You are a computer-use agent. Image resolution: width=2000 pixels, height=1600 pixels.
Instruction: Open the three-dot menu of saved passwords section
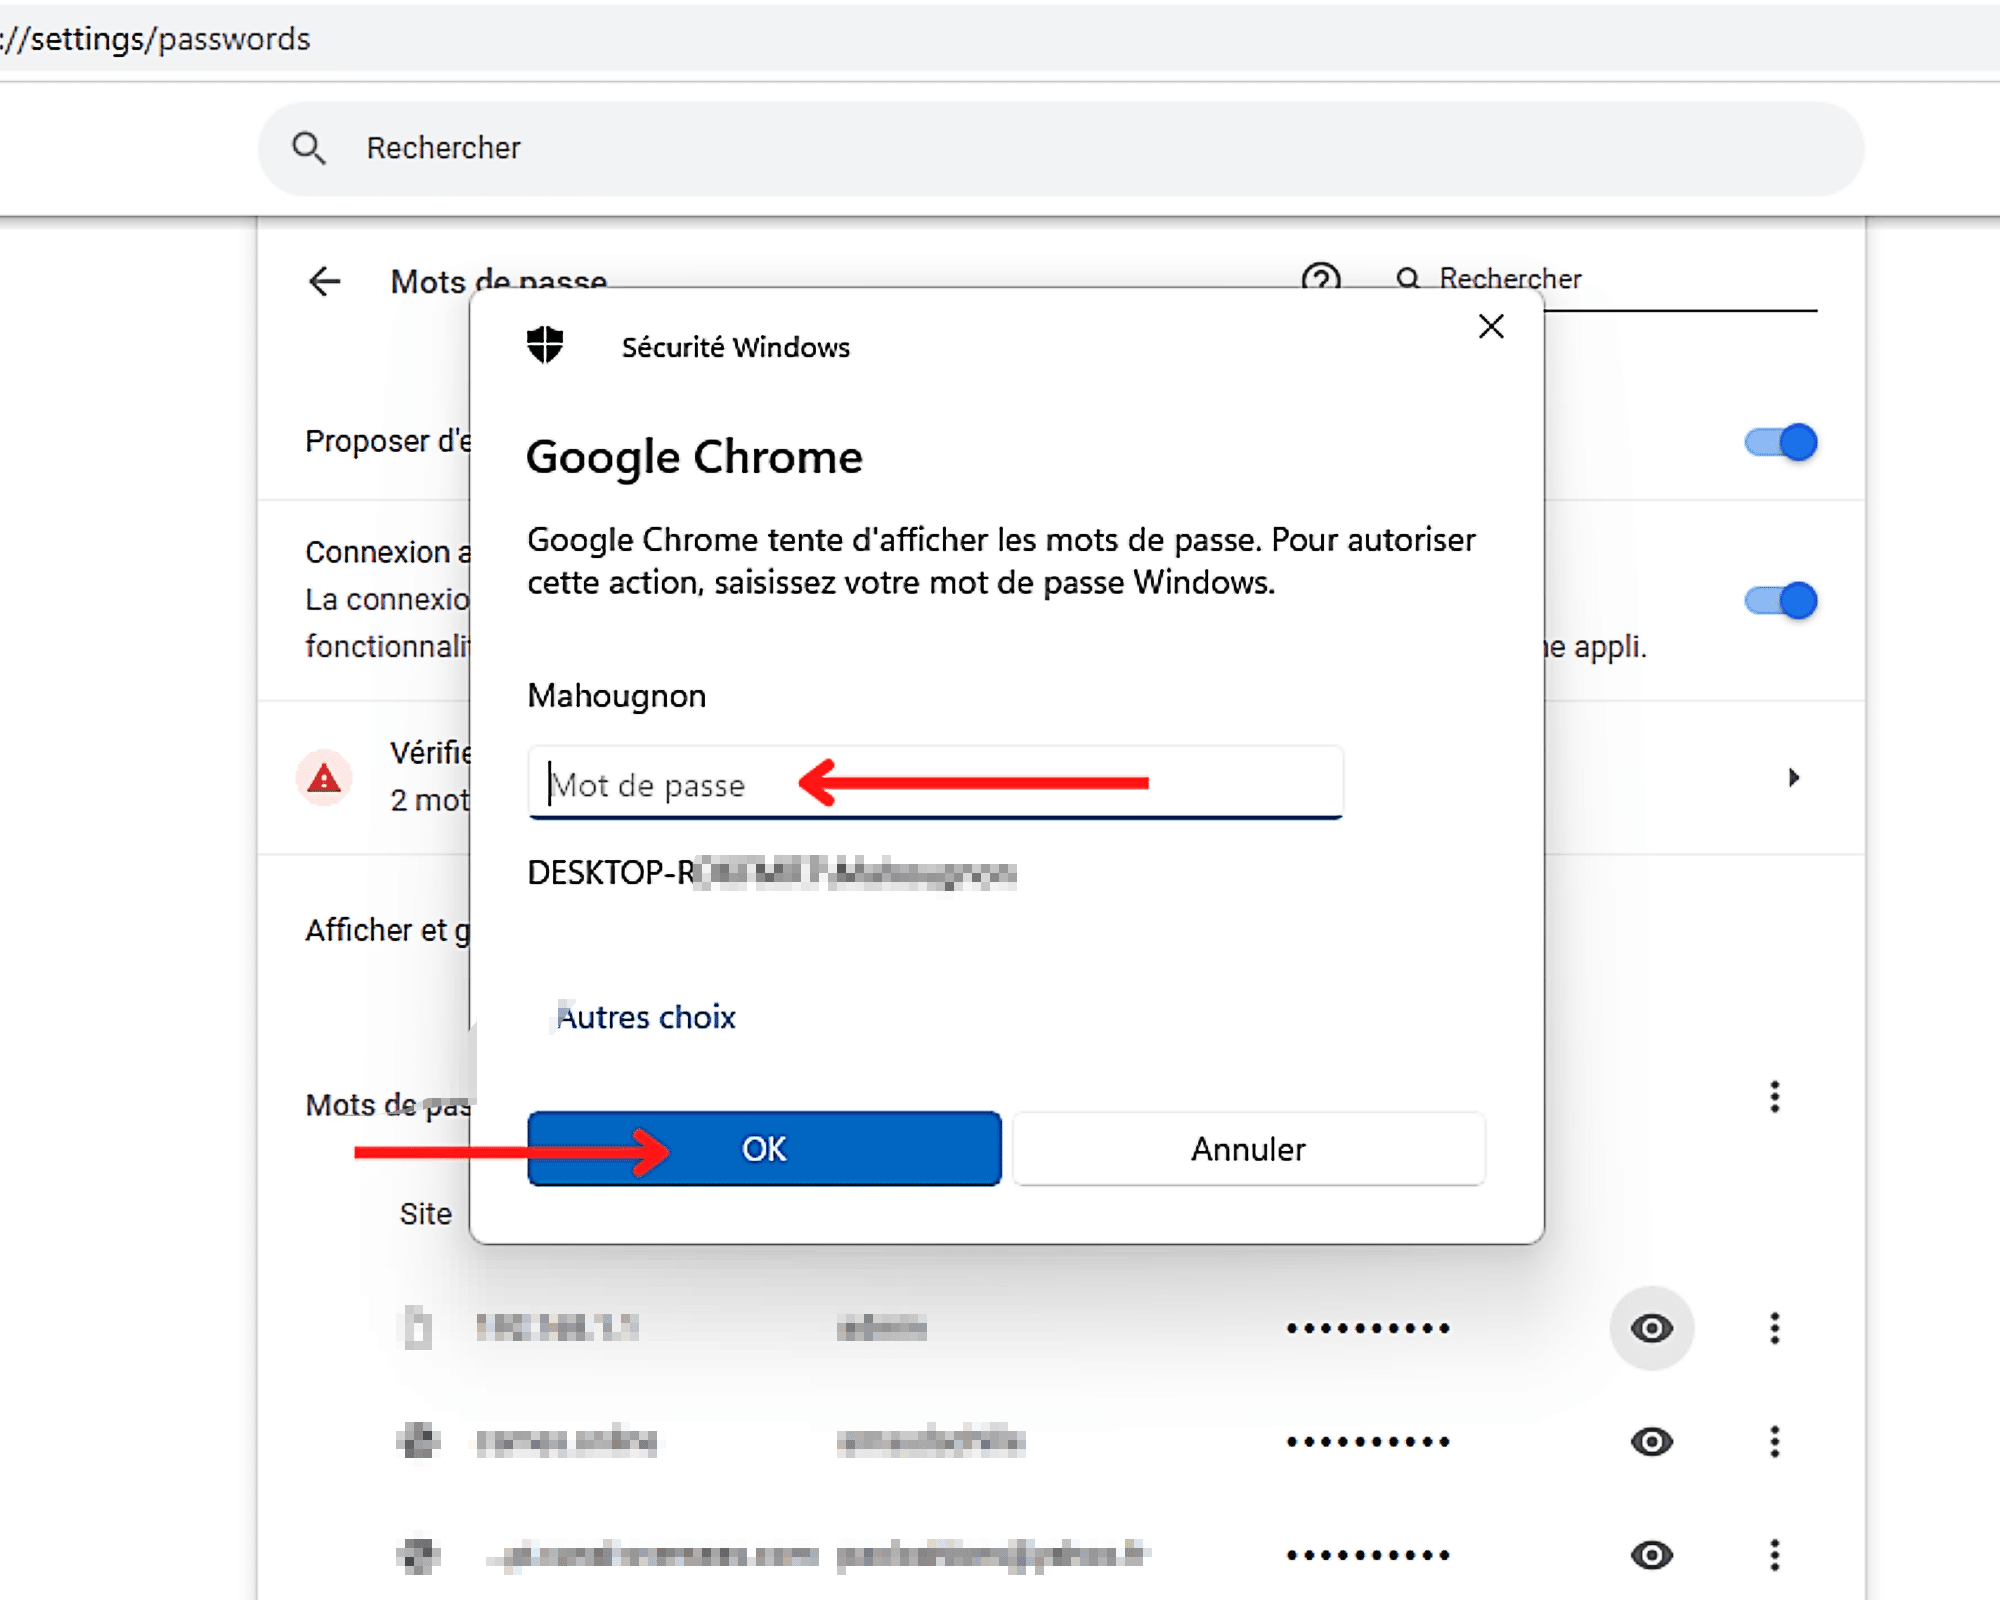pos(1775,1097)
